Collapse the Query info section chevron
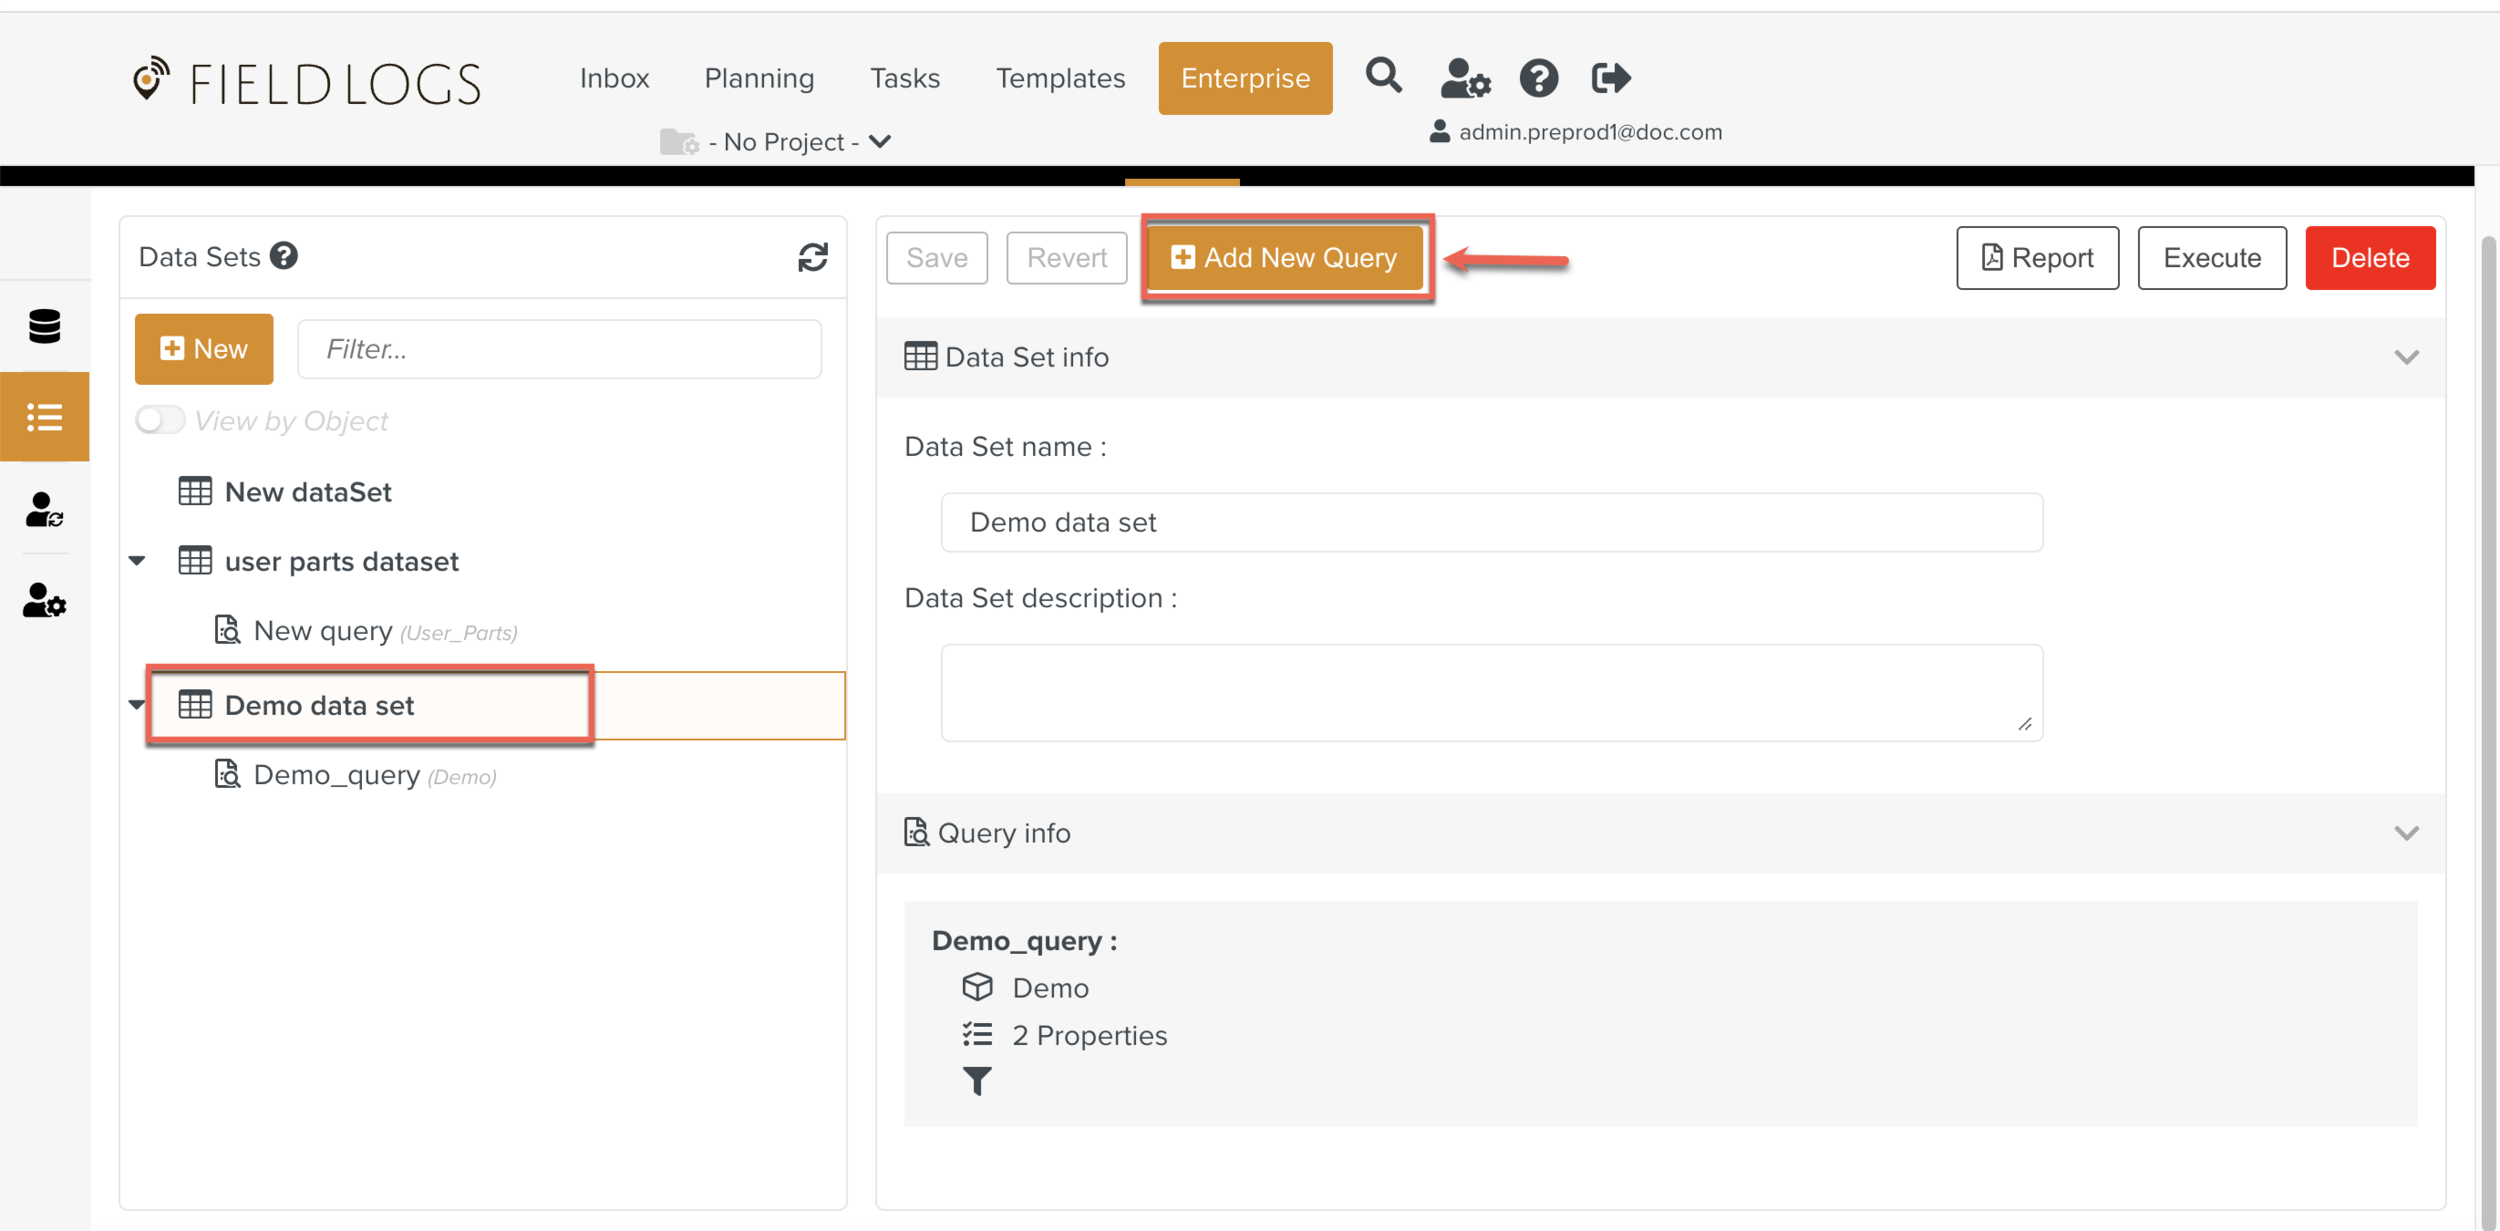Image resolution: width=2500 pixels, height=1231 pixels. tap(2406, 833)
